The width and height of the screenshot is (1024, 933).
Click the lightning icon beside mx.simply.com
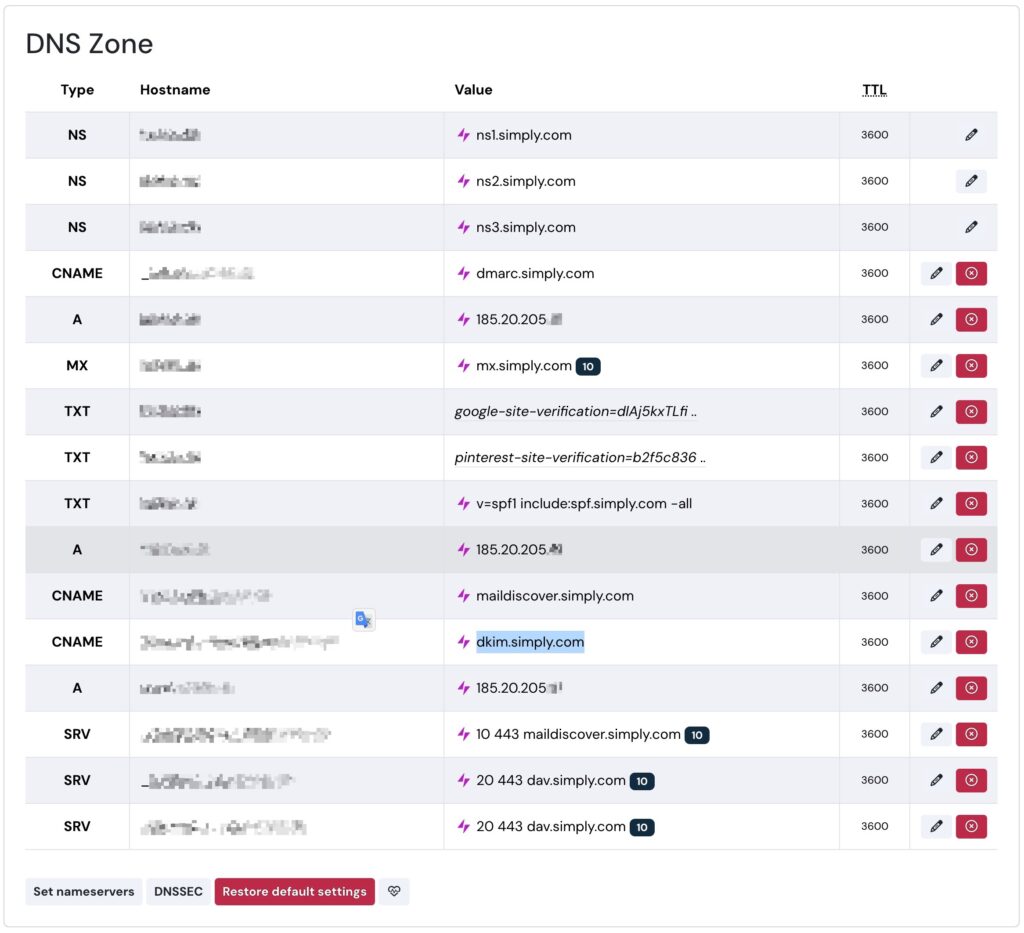point(464,366)
